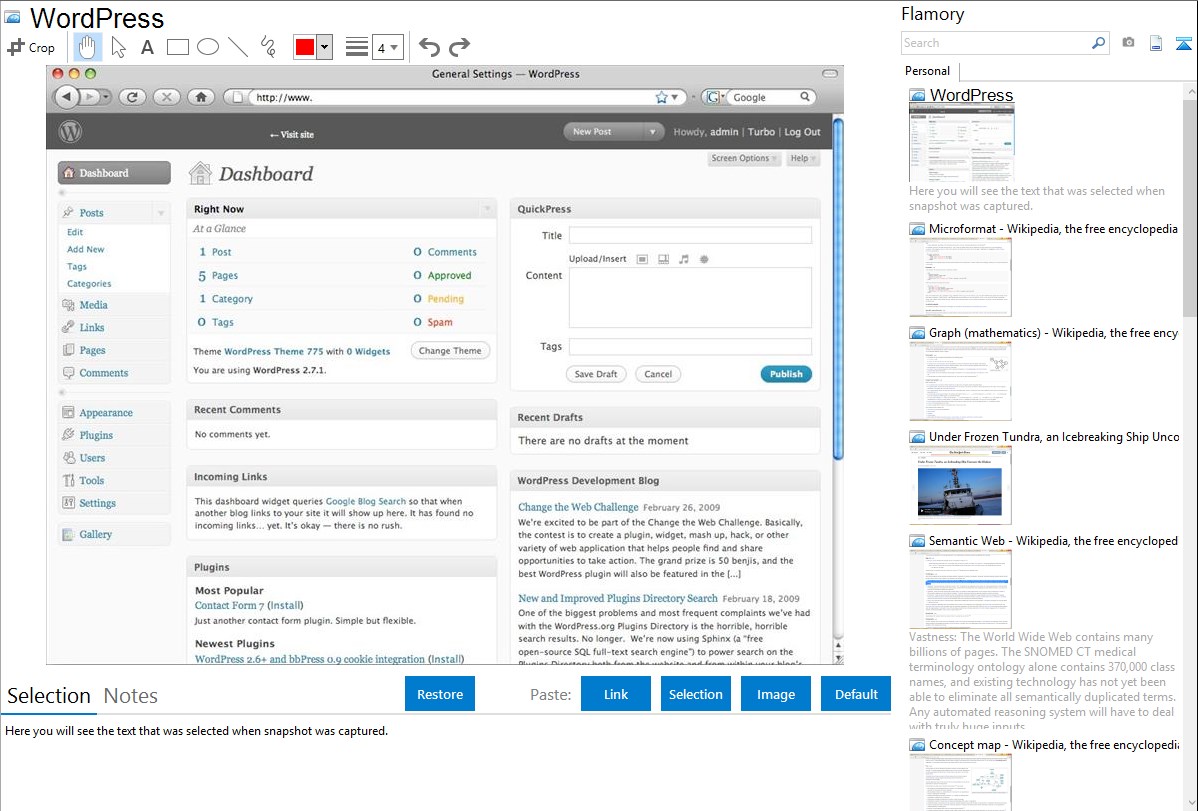Open the color dropdown arrow
Image resolution: width=1198 pixels, height=811 pixels.
[325, 47]
